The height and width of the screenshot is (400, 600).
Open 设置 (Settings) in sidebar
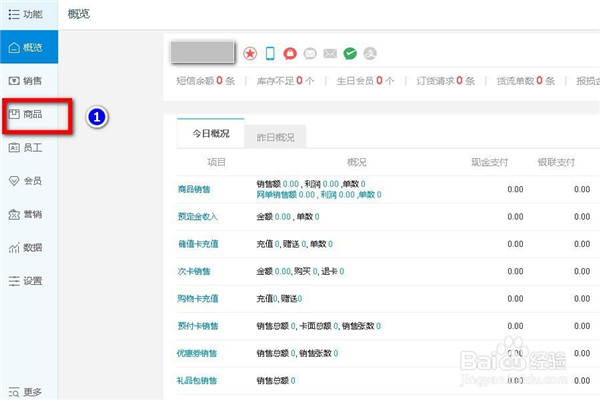tap(28, 281)
